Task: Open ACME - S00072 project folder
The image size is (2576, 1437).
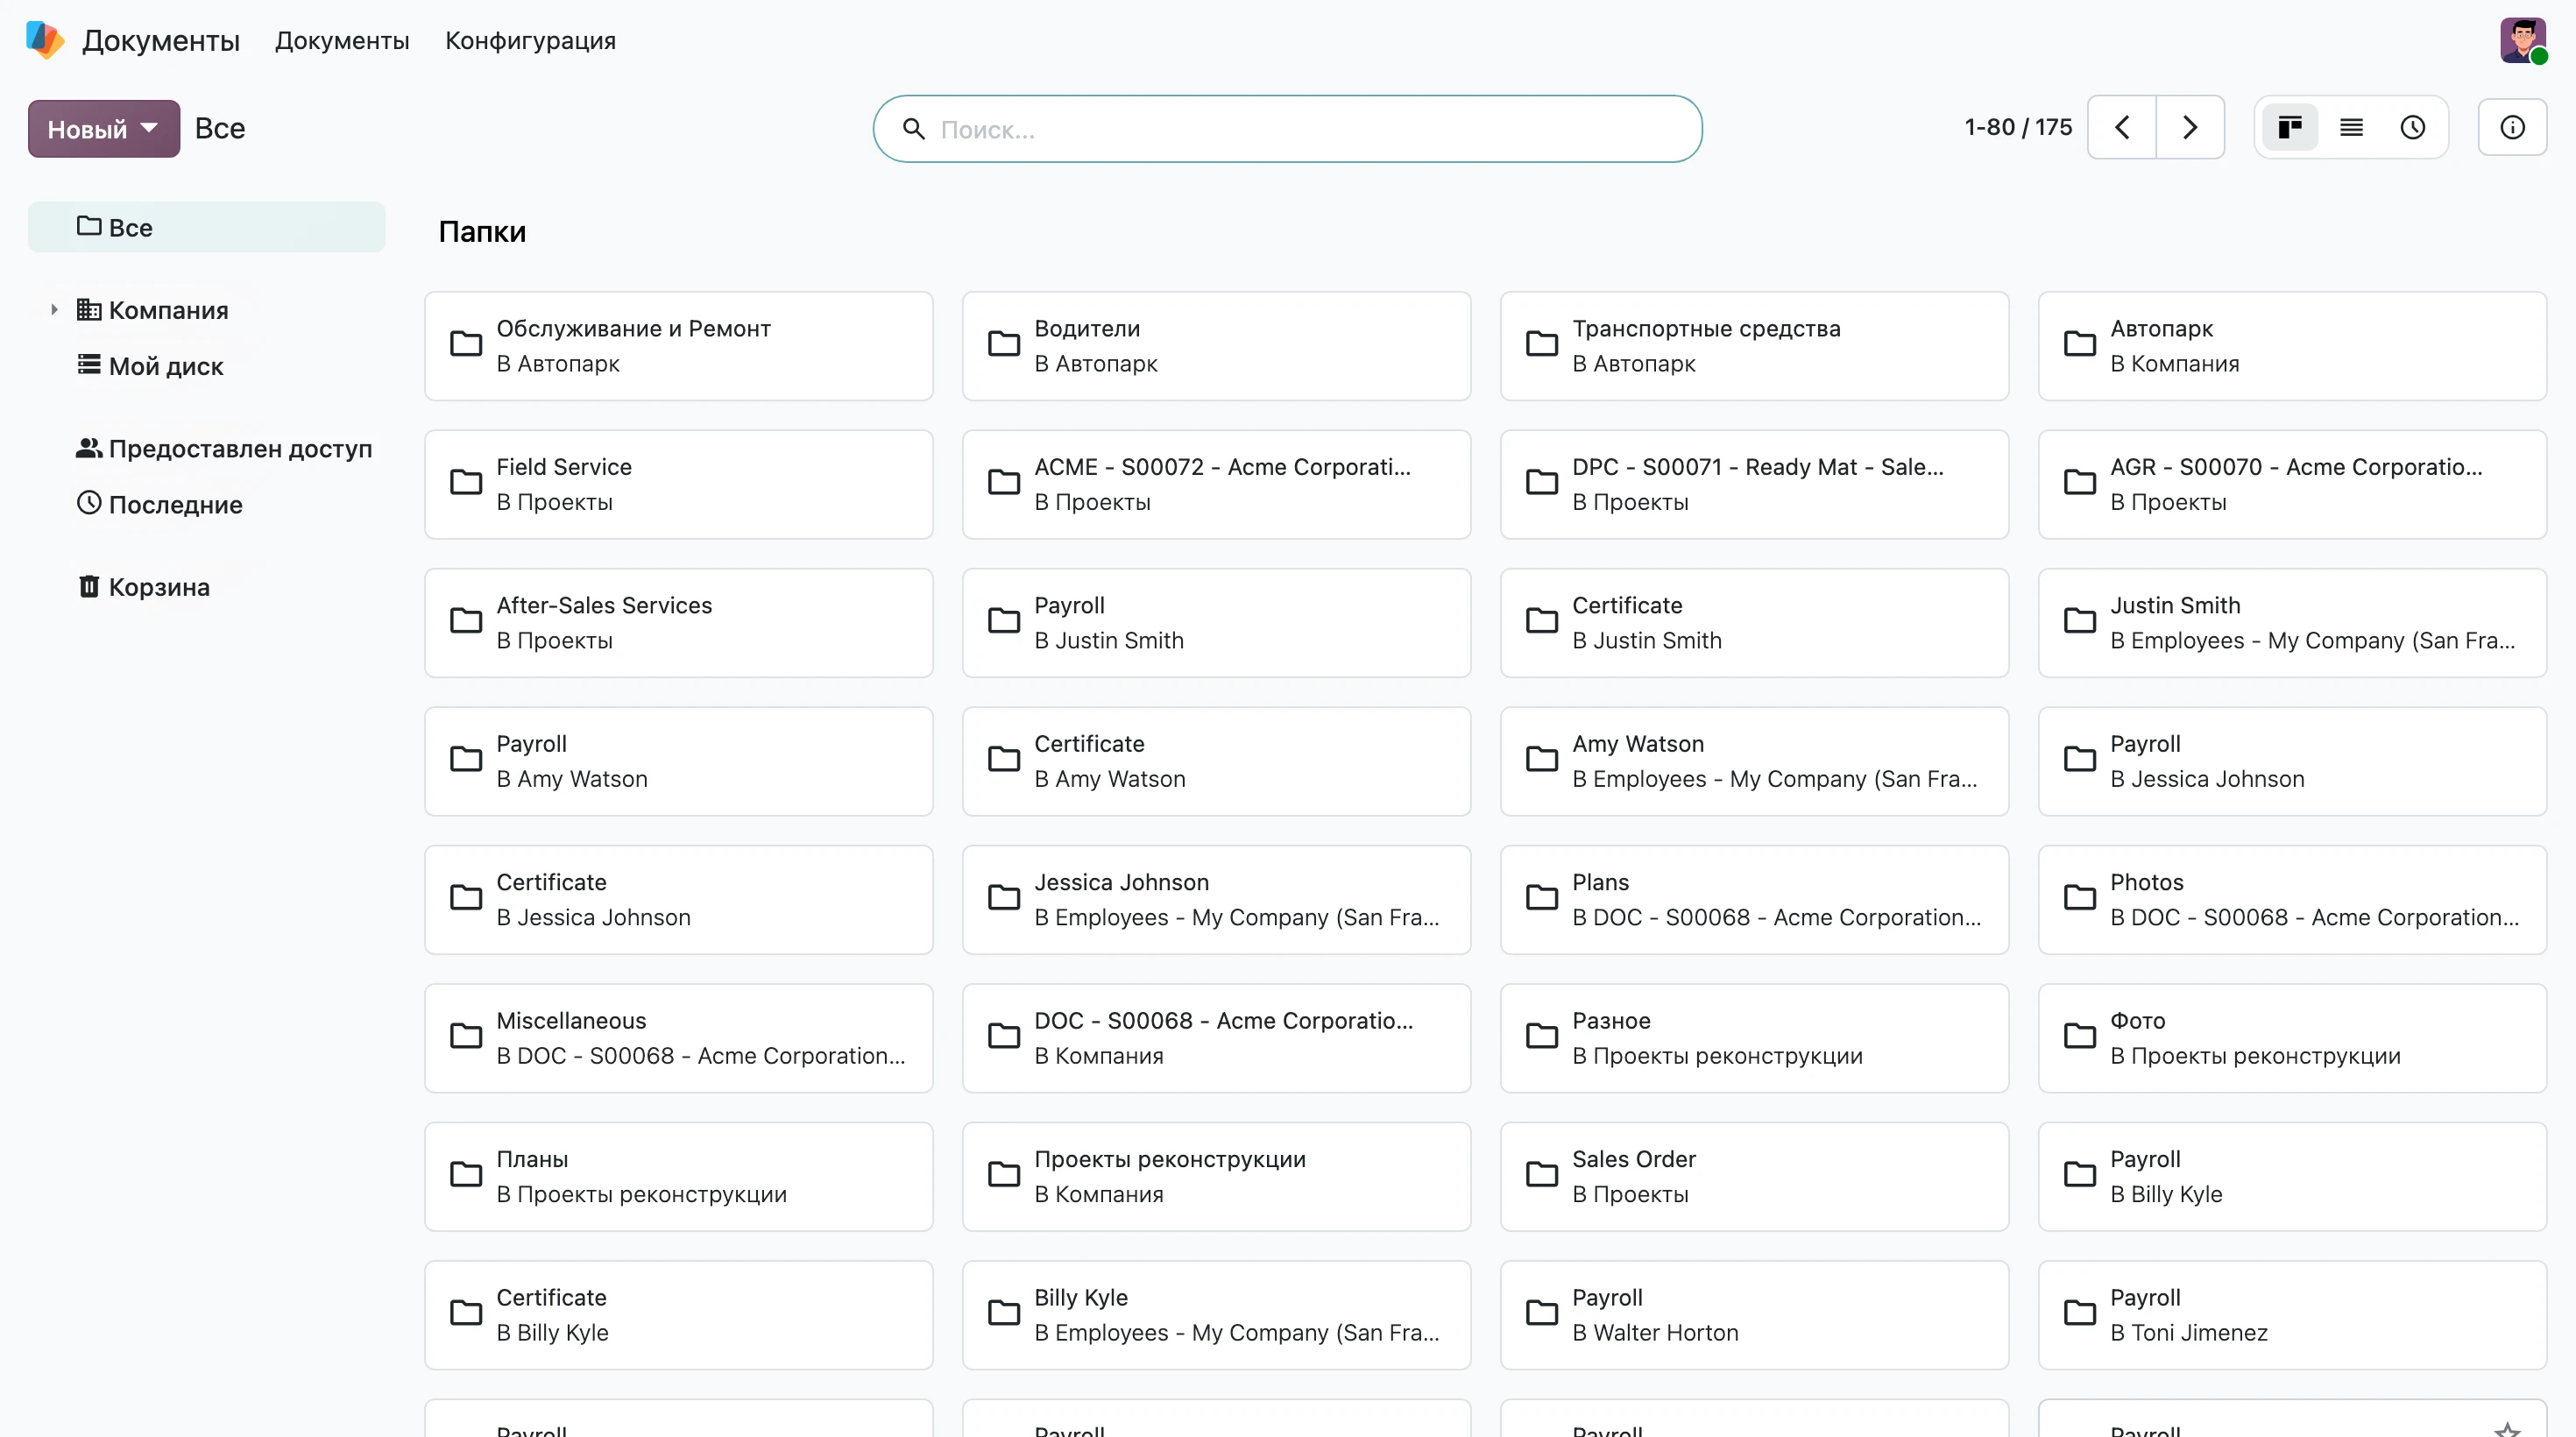Action: [1216, 485]
